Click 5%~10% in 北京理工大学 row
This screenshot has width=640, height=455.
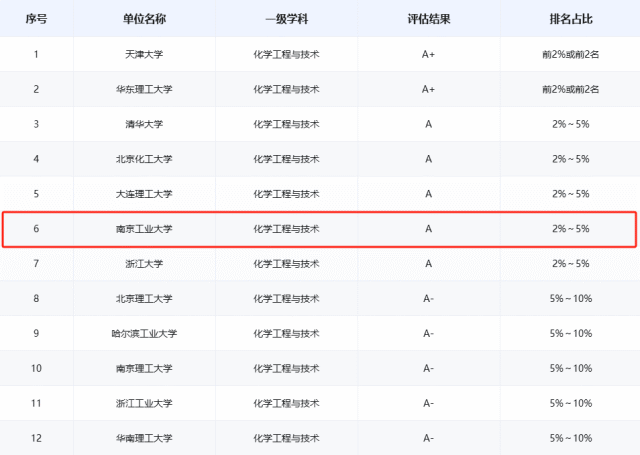click(571, 298)
